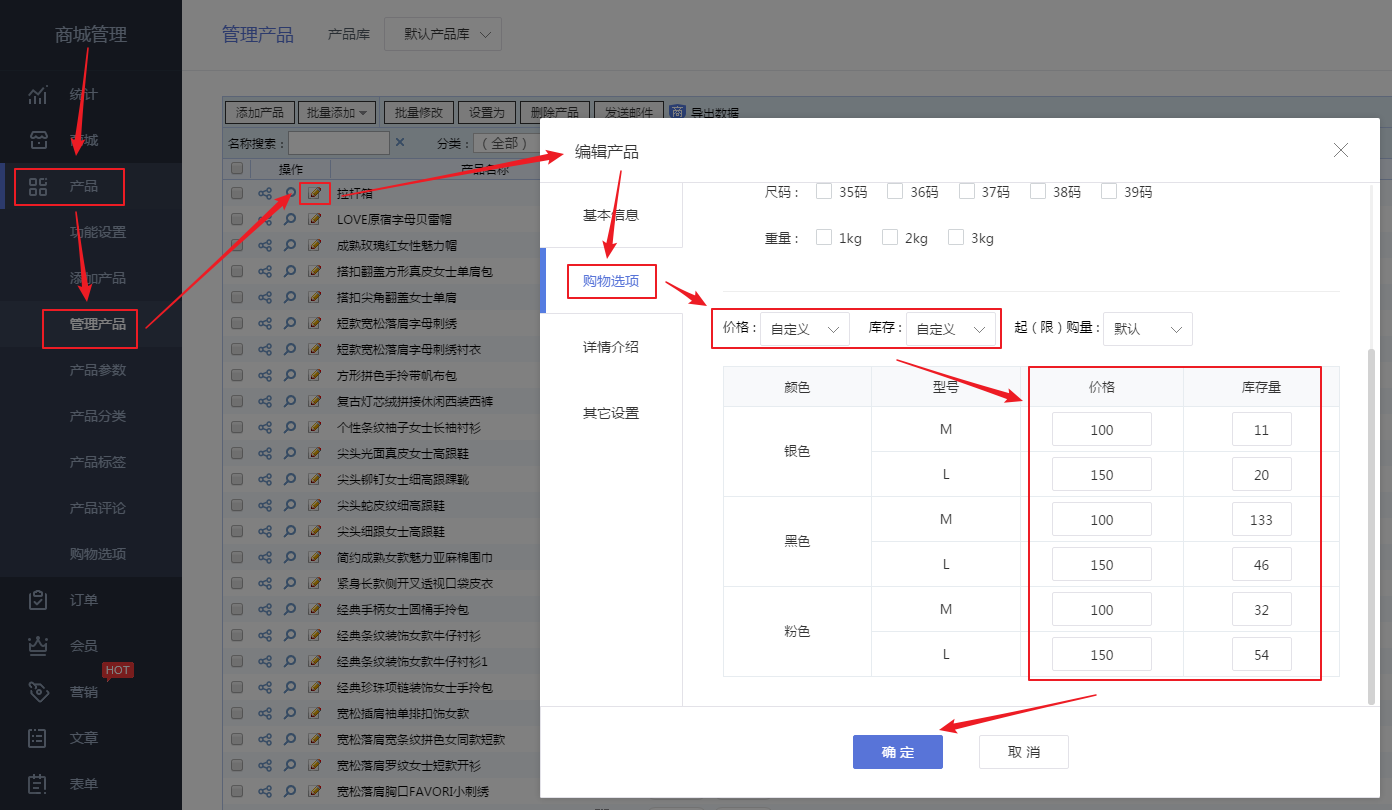Check the 1kg weight checkbox

pos(824,237)
